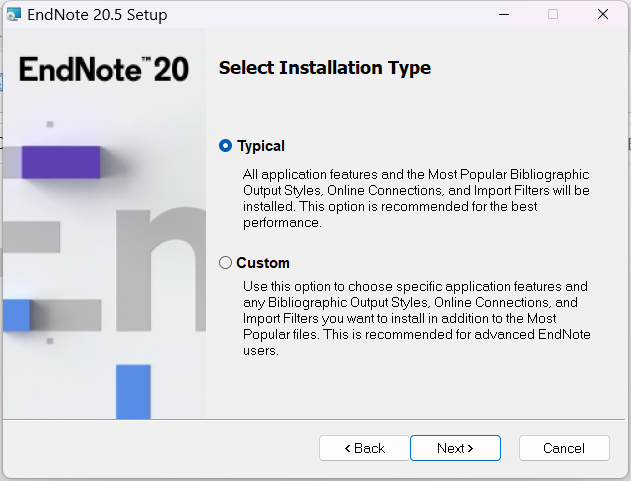The width and height of the screenshot is (631, 481).
Task: Click the 'Select Installation Type' heading
Action: tap(325, 68)
